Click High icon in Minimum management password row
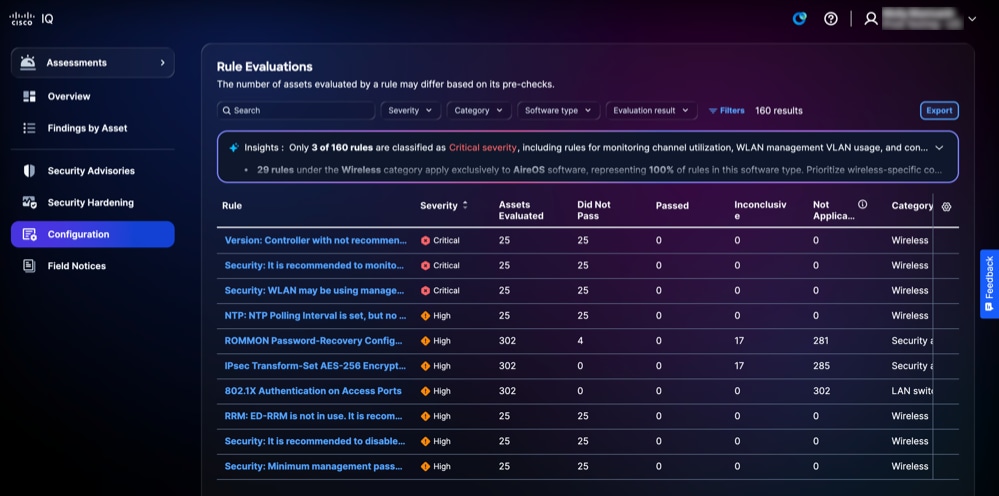Screen dimensions: 999x496 pyautogui.click(x=425, y=466)
